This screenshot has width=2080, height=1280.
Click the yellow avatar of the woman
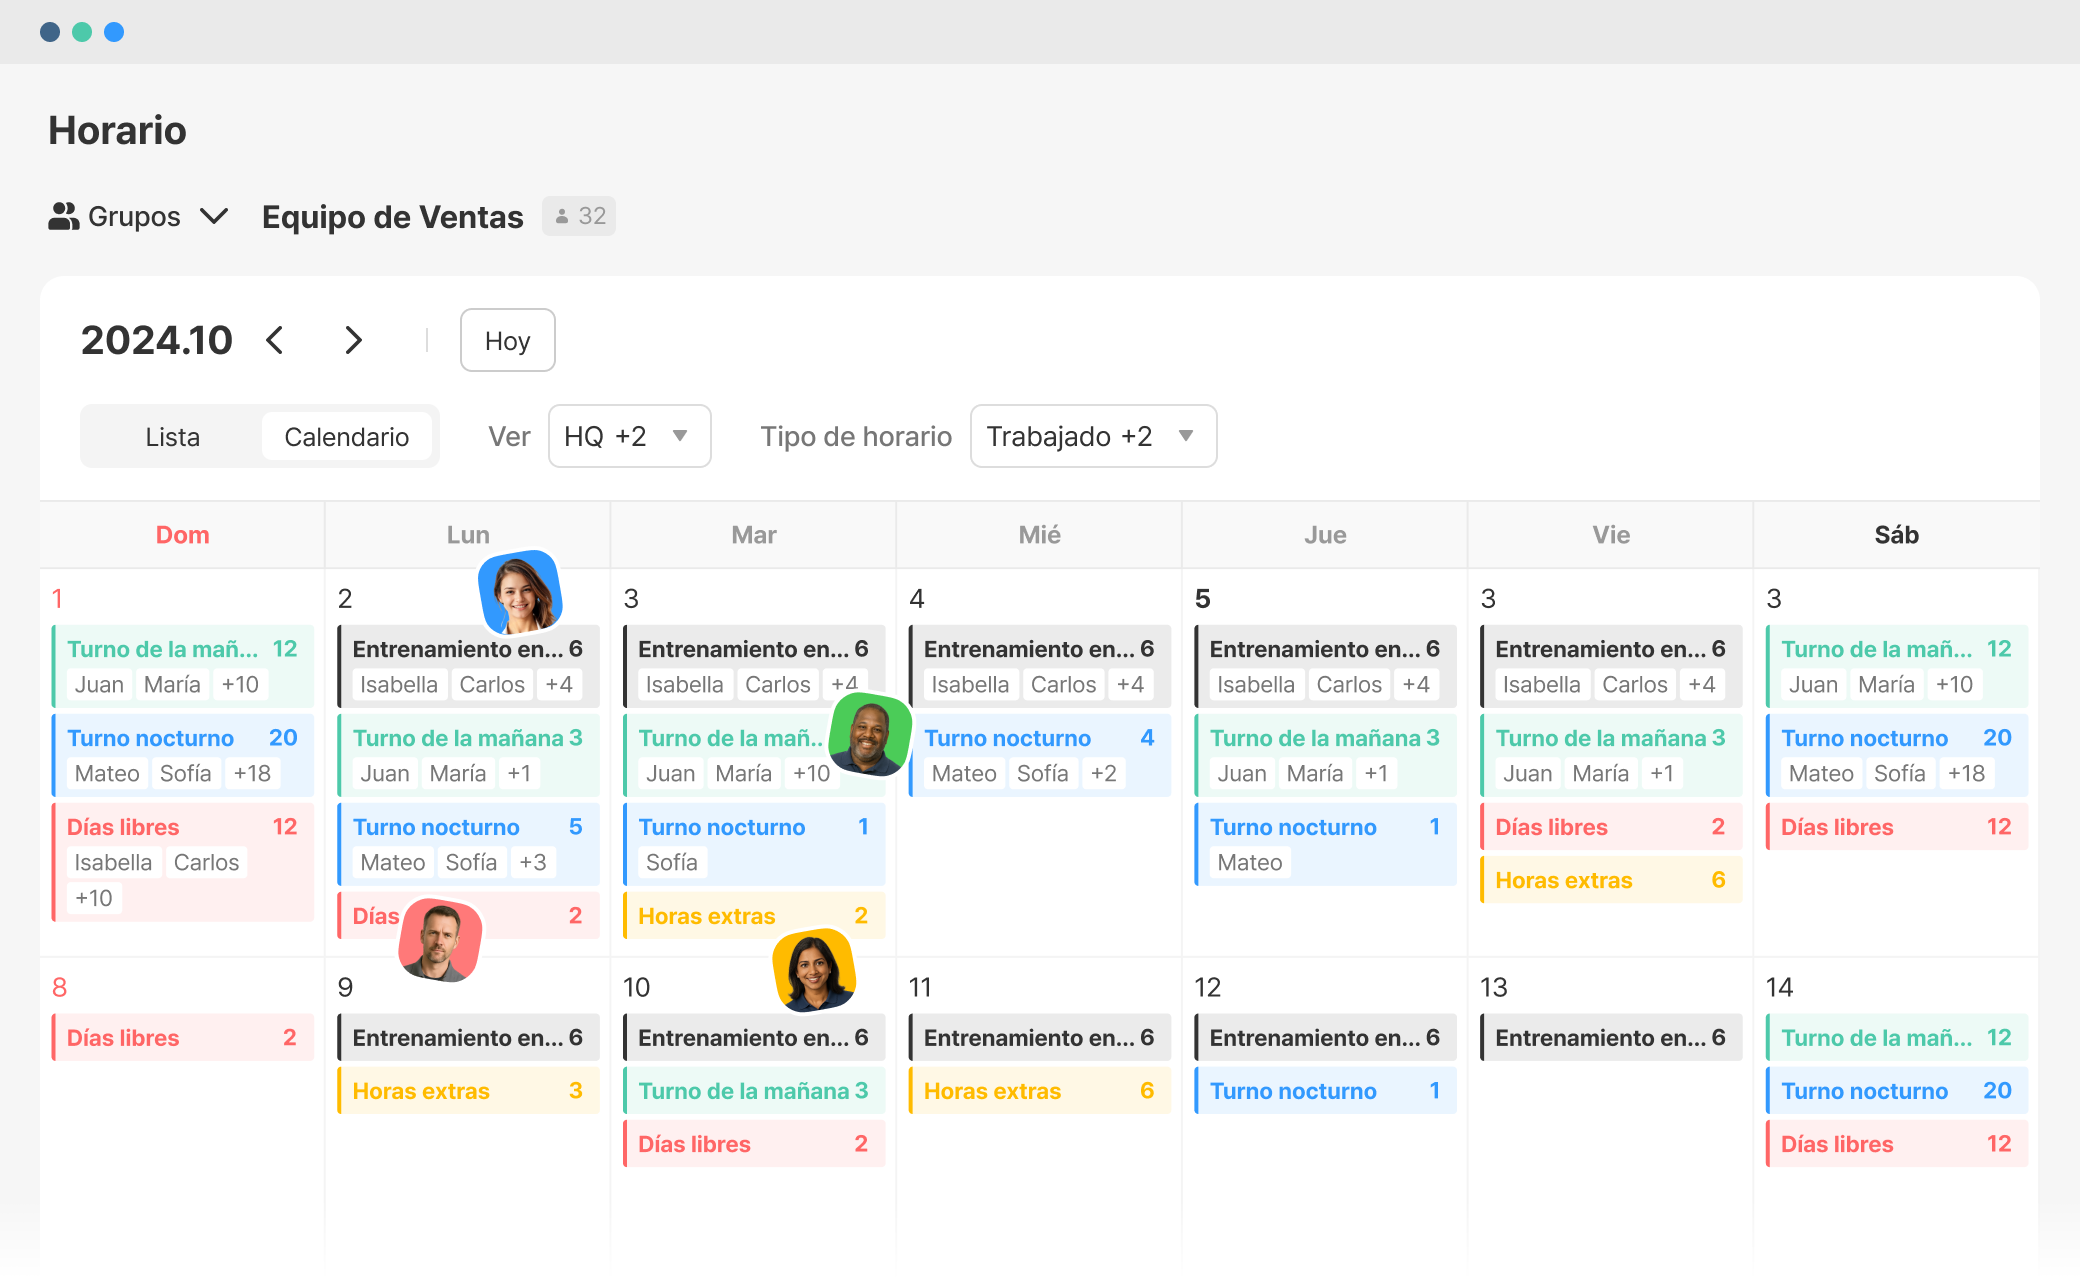(814, 970)
